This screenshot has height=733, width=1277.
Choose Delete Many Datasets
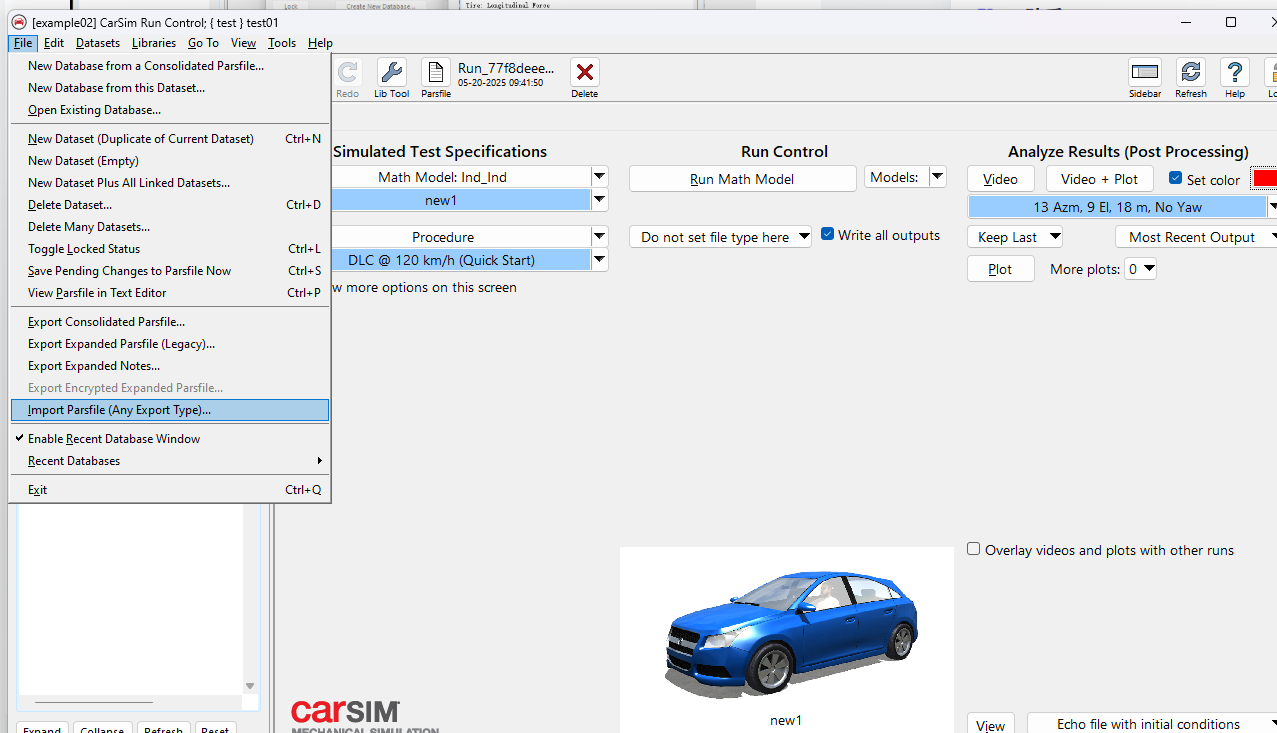tap(169, 227)
